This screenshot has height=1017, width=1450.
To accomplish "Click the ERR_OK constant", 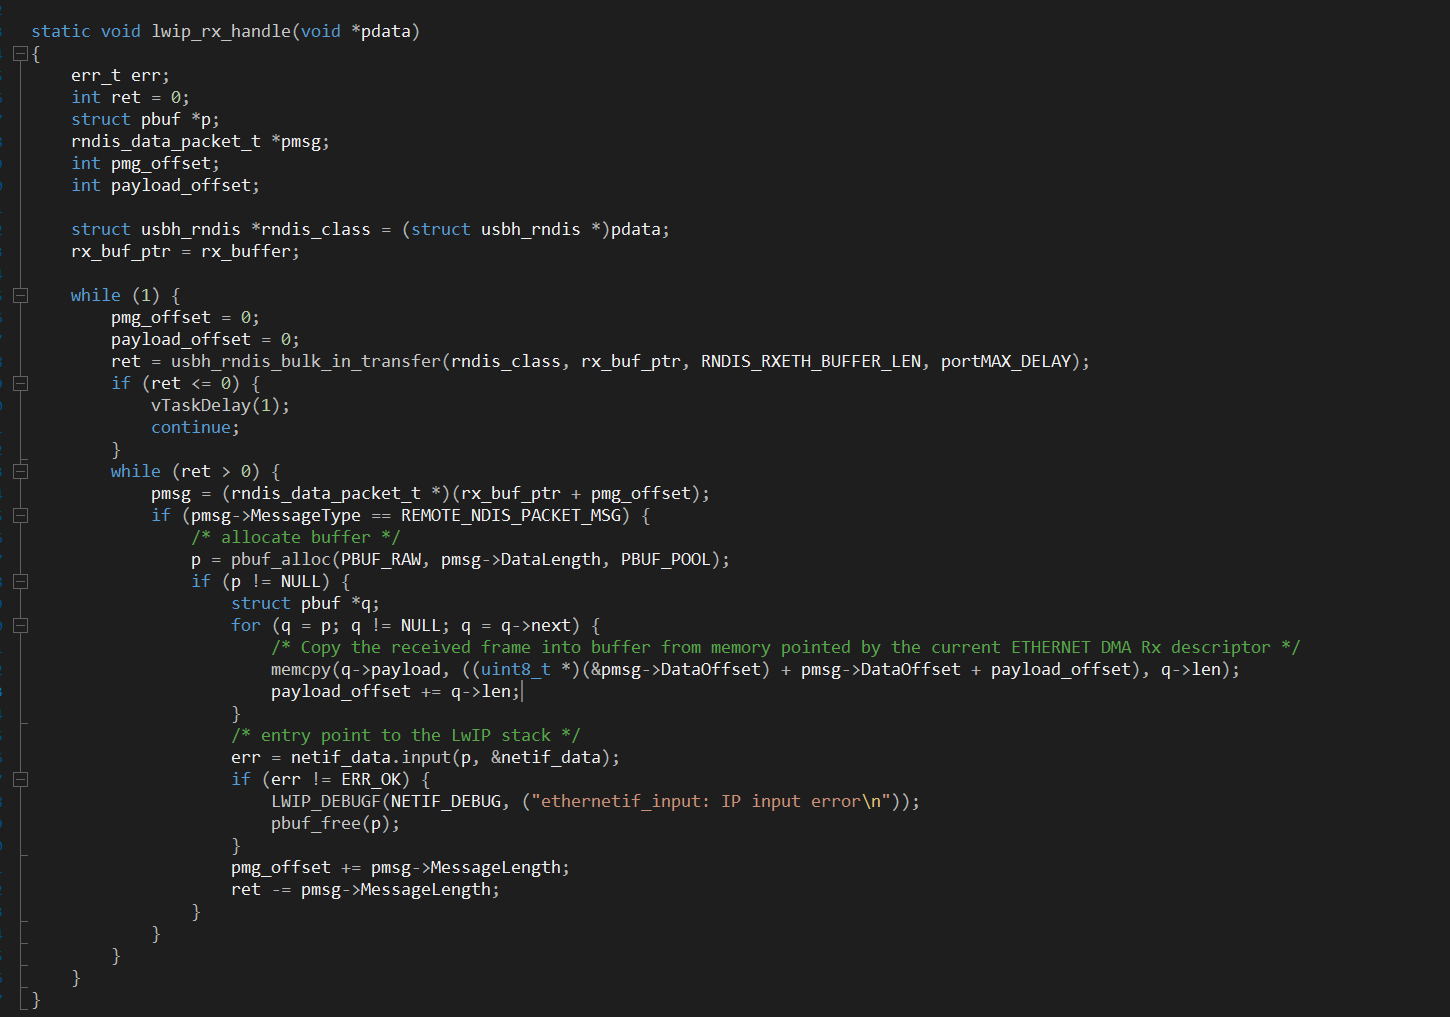I will click(371, 779).
